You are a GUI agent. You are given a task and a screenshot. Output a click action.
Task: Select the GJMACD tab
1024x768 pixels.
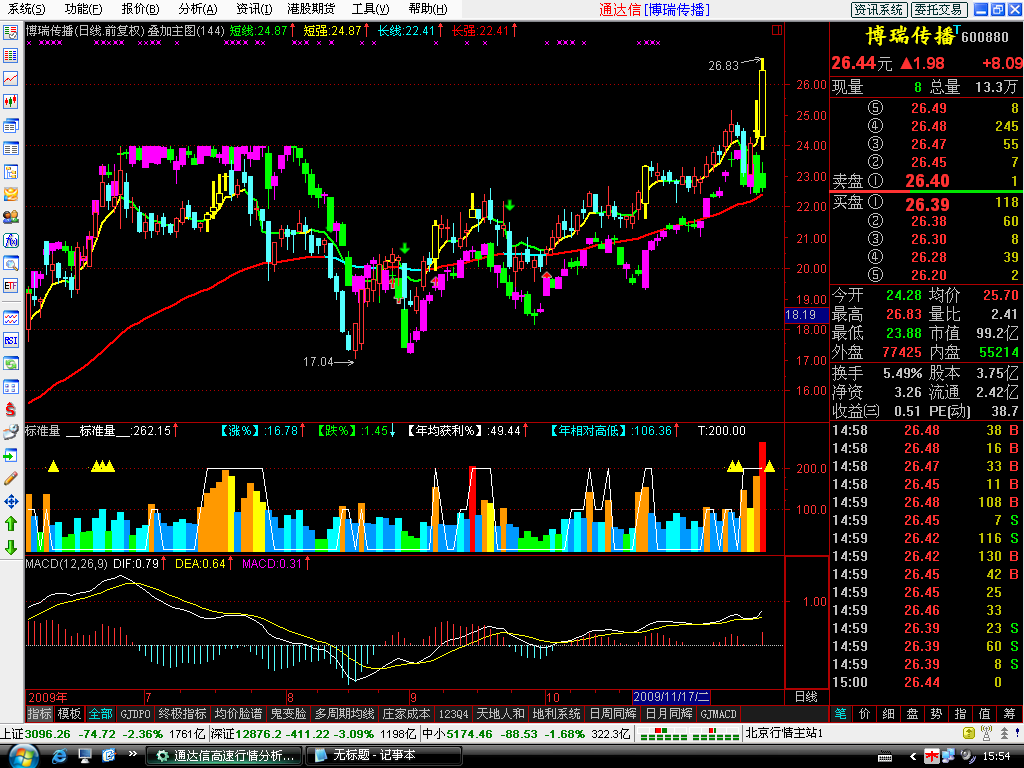(x=718, y=714)
